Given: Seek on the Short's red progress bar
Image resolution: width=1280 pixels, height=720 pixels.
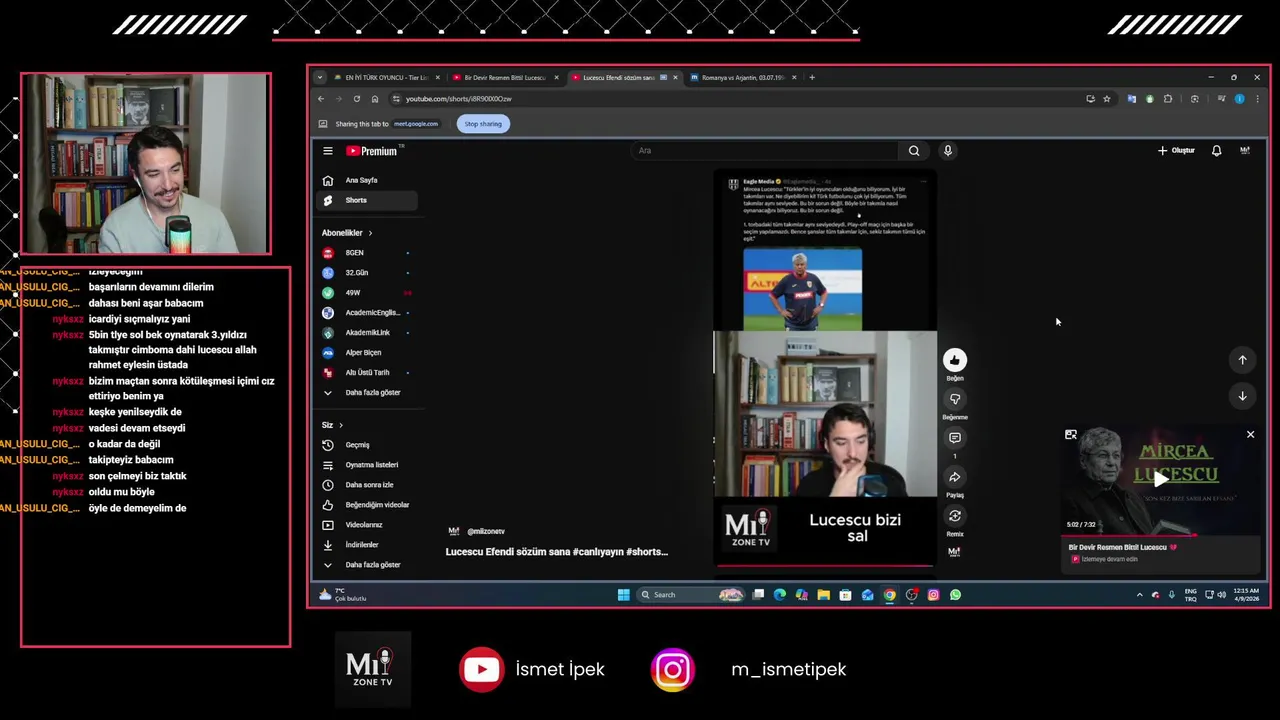Looking at the screenshot, I should (x=825, y=566).
